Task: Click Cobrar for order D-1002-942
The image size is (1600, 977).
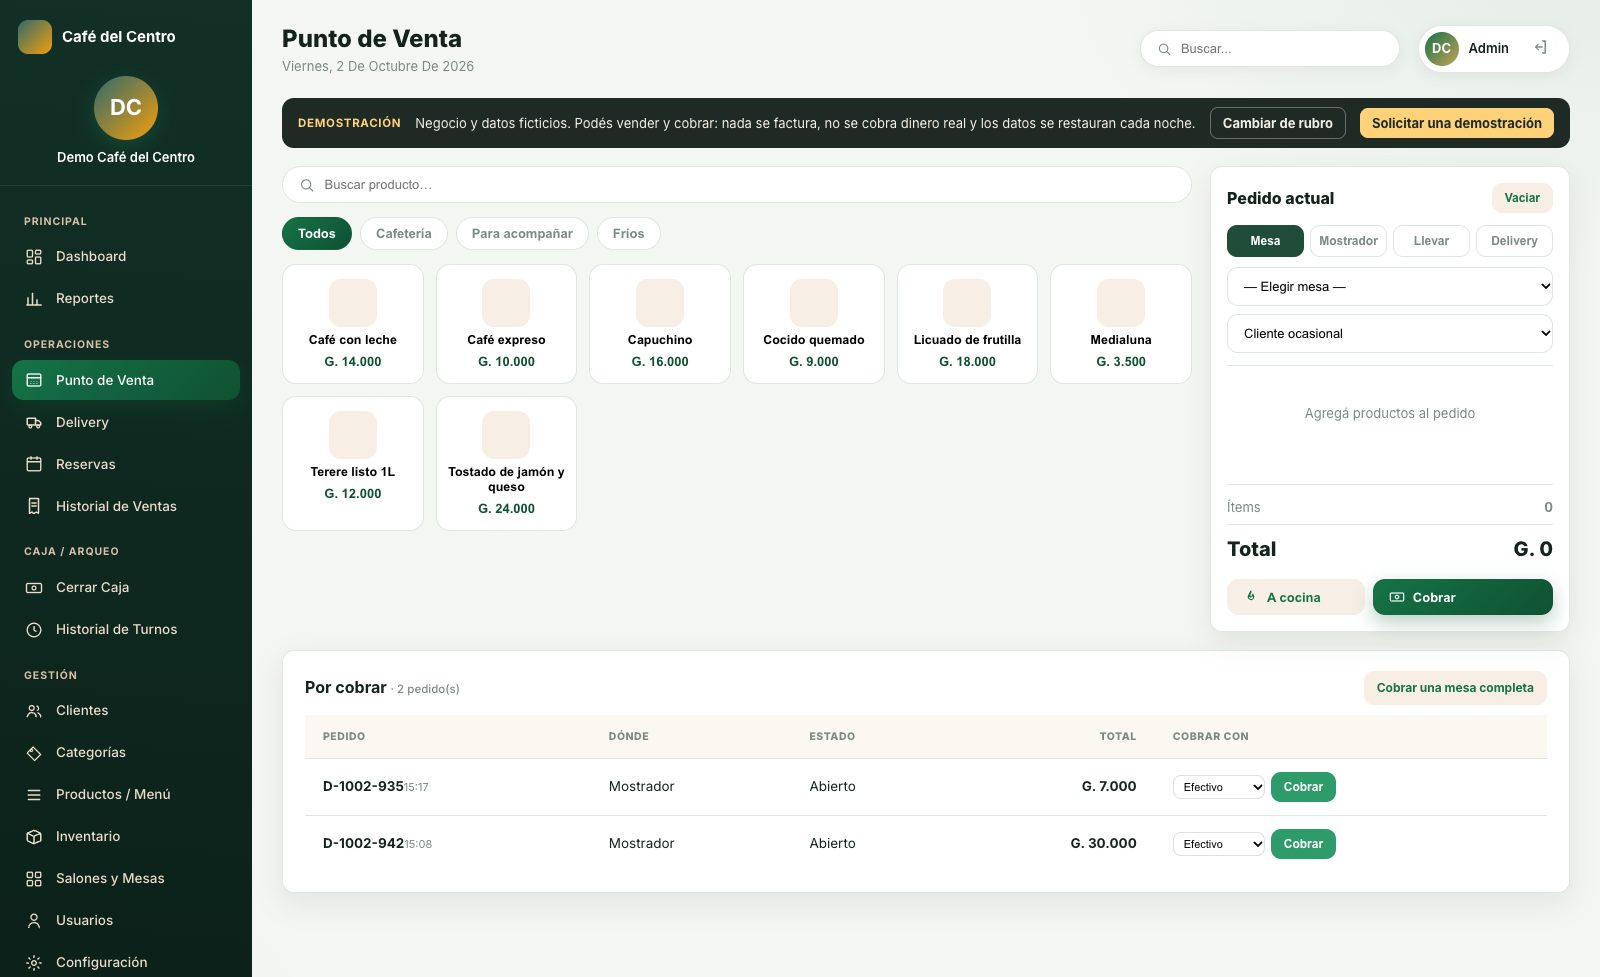Action: pyautogui.click(x=1303, y=844)
